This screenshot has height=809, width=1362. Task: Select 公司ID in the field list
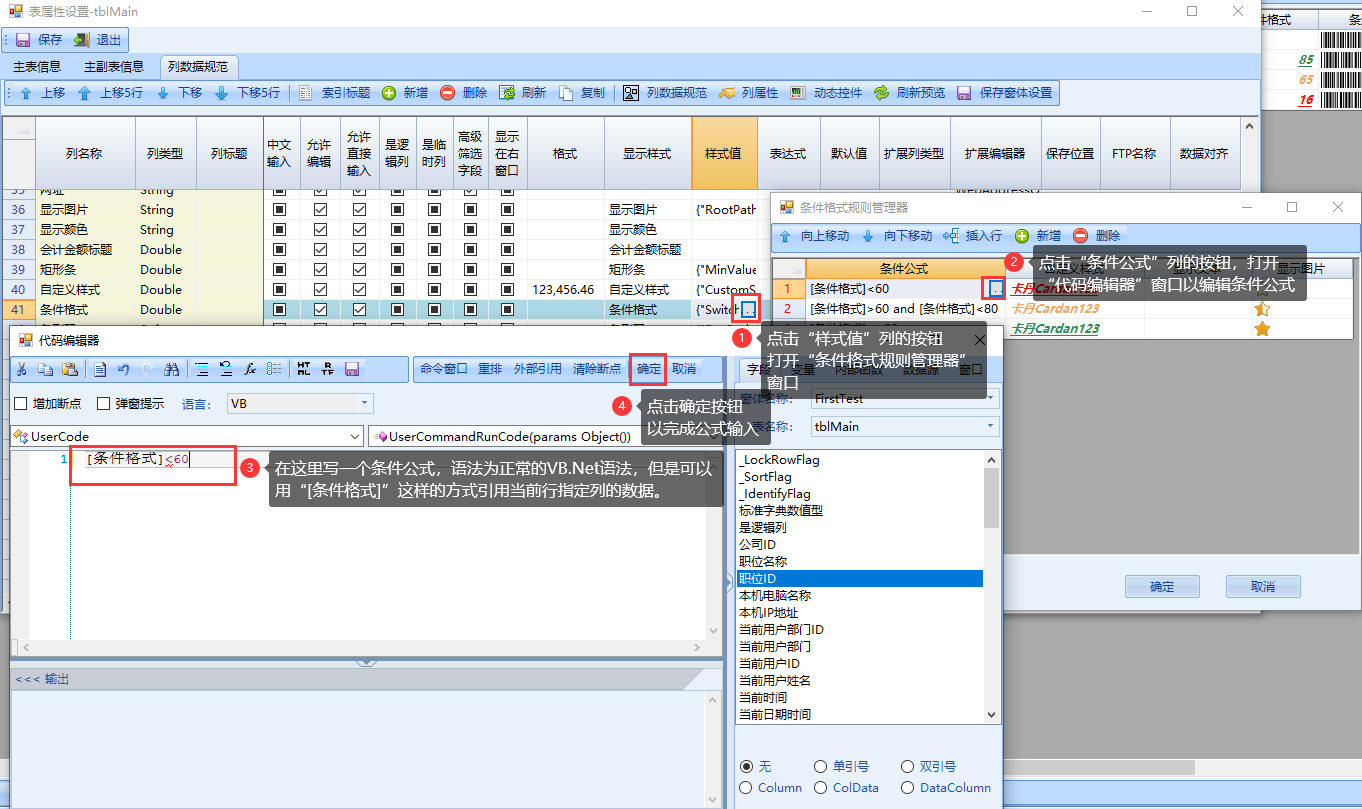coord(757,545)
